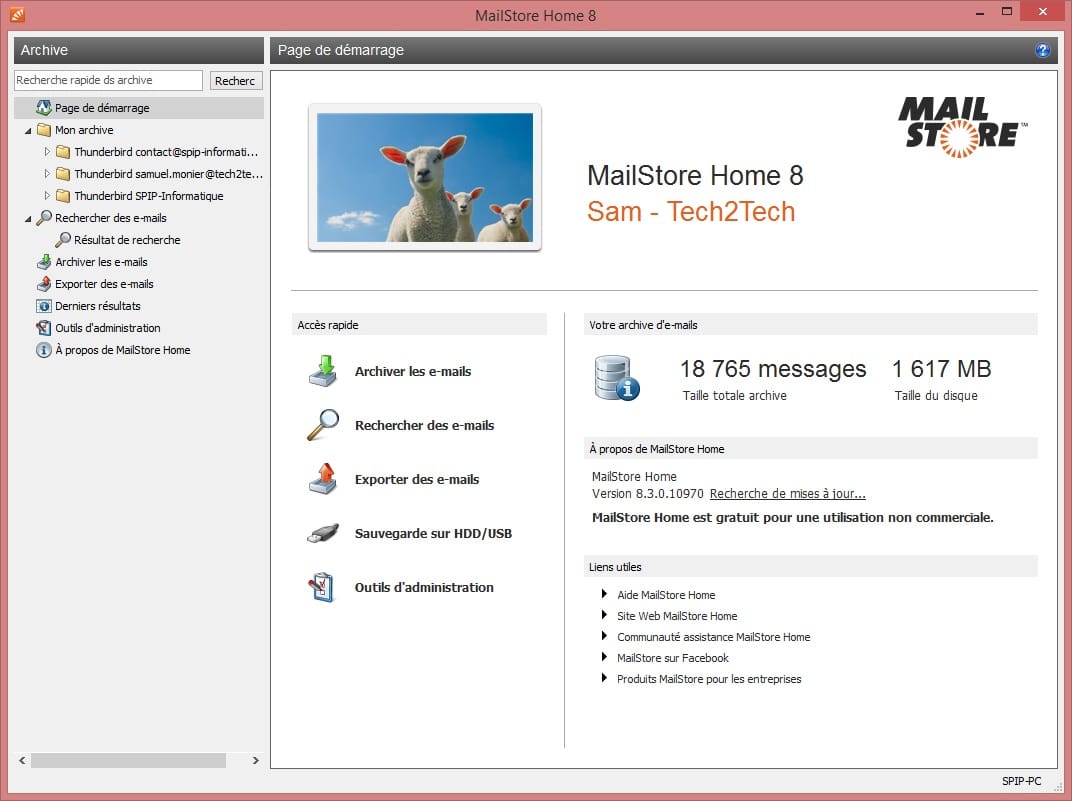Viewport: 1072px width, 801px height.
Task: Open Archiver les e-mails quick access link
Action: [413, 371]
